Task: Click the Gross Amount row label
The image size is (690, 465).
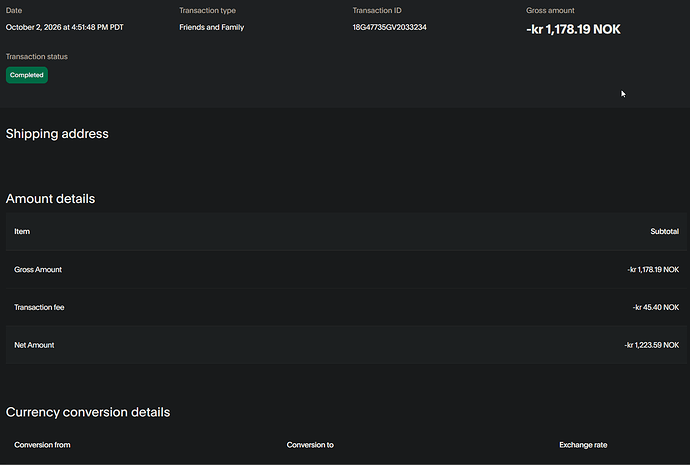Action: coord(38,270)
